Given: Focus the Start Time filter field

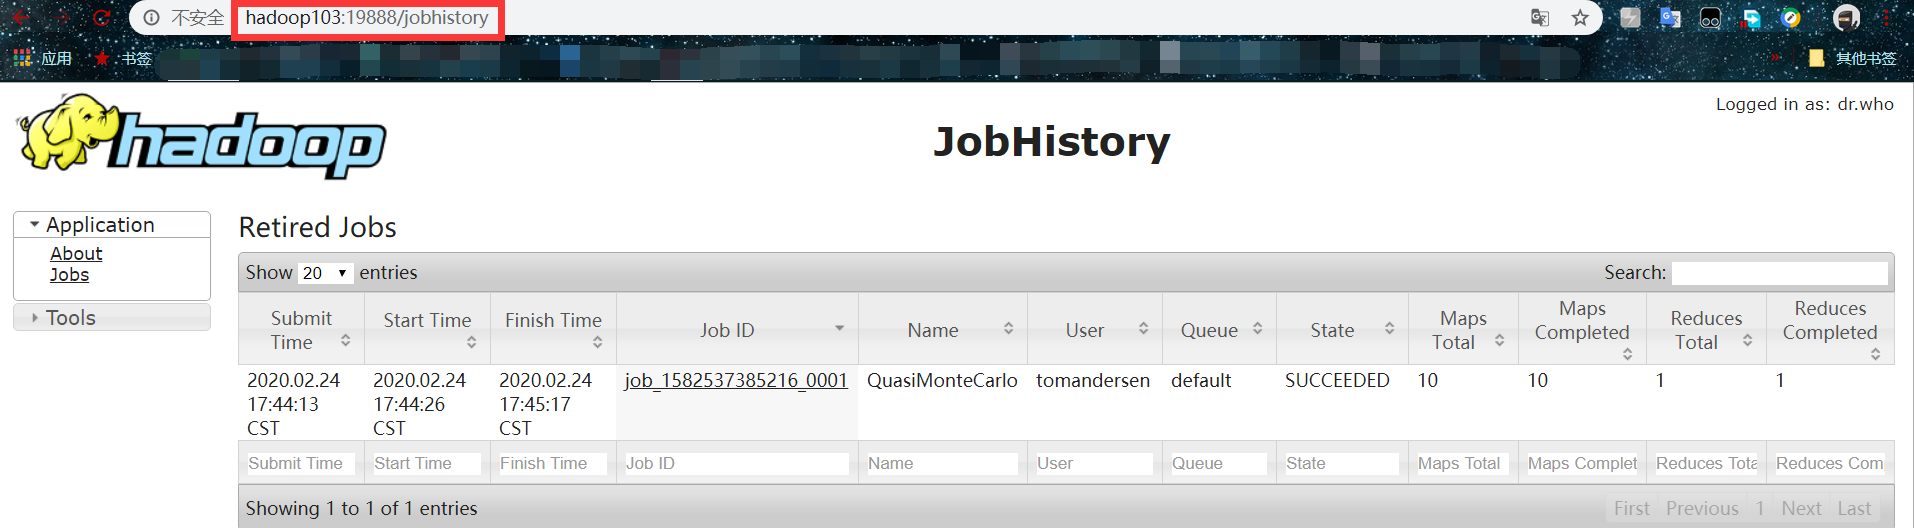Looking at the screenshot, I should tap(427, 464).
